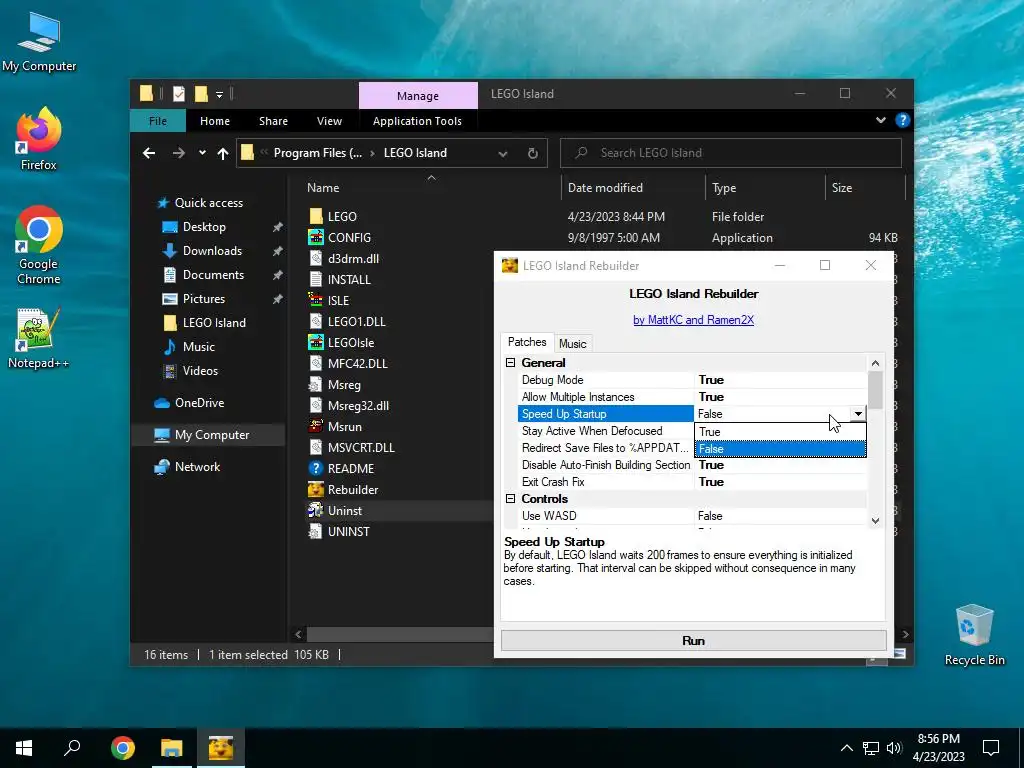The image size is (1024, 768).
Task: Open the taskbar clock and date
Action: point(938,748)
